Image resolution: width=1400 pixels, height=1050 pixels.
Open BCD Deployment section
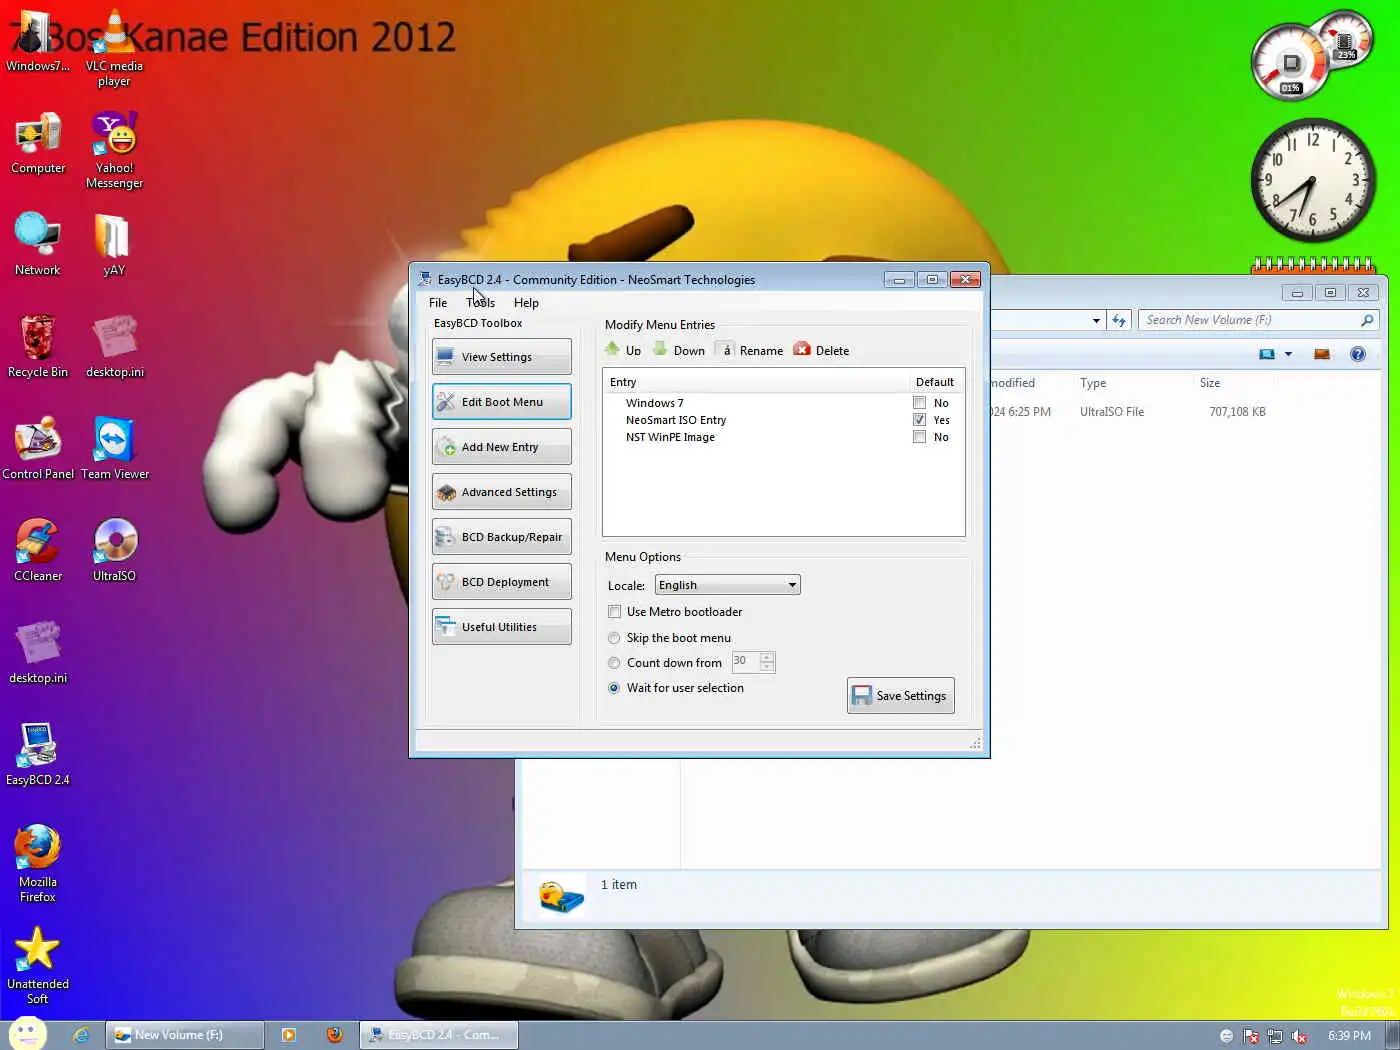click(x=501, y=582)
